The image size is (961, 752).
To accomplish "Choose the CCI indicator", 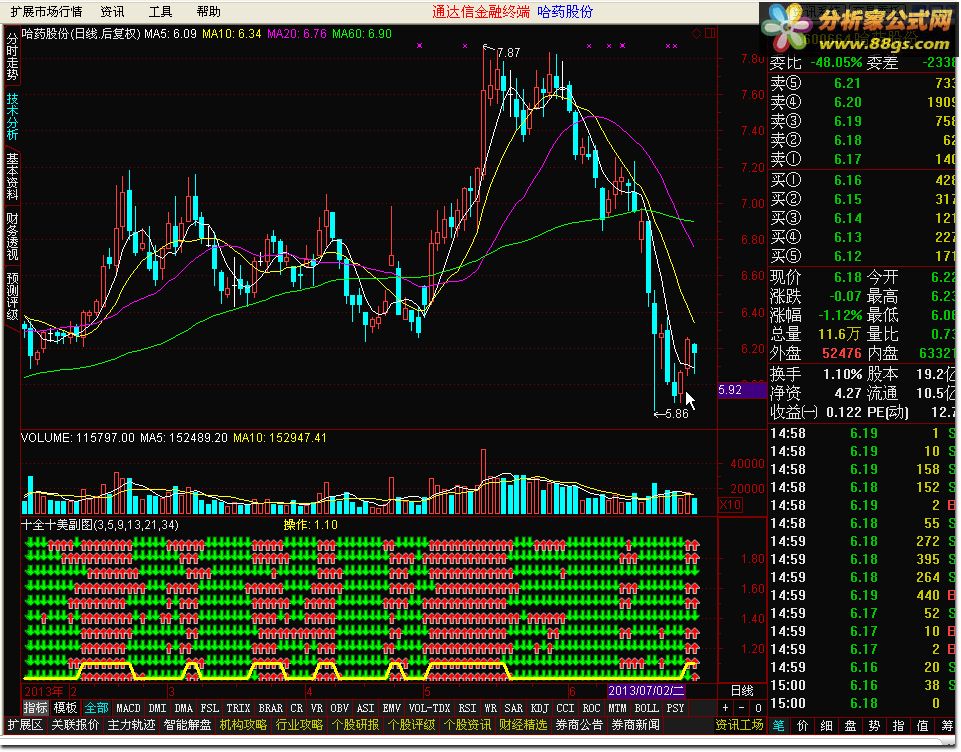I will point(565,708).
